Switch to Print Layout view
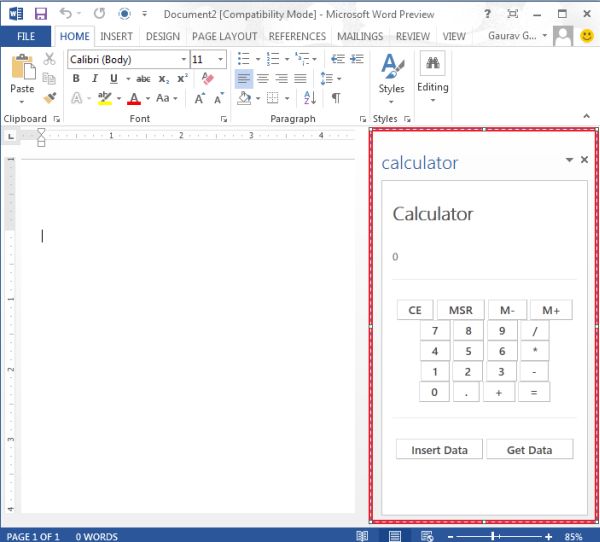Image resolution: width=600 pixels, height=542 pixels. coord(395,536)
